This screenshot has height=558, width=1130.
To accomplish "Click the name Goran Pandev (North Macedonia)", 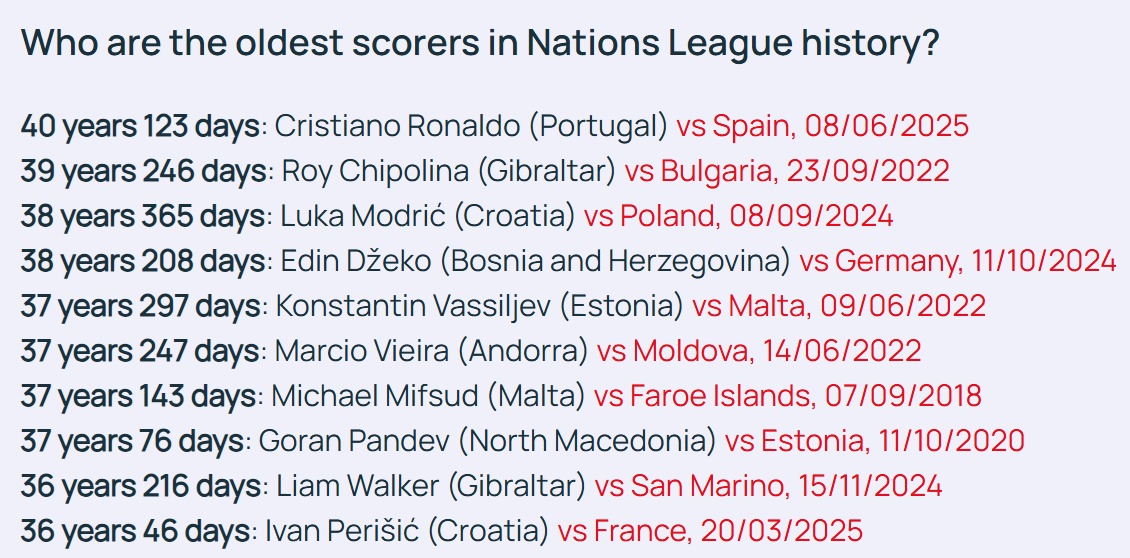I will [487, 441].
